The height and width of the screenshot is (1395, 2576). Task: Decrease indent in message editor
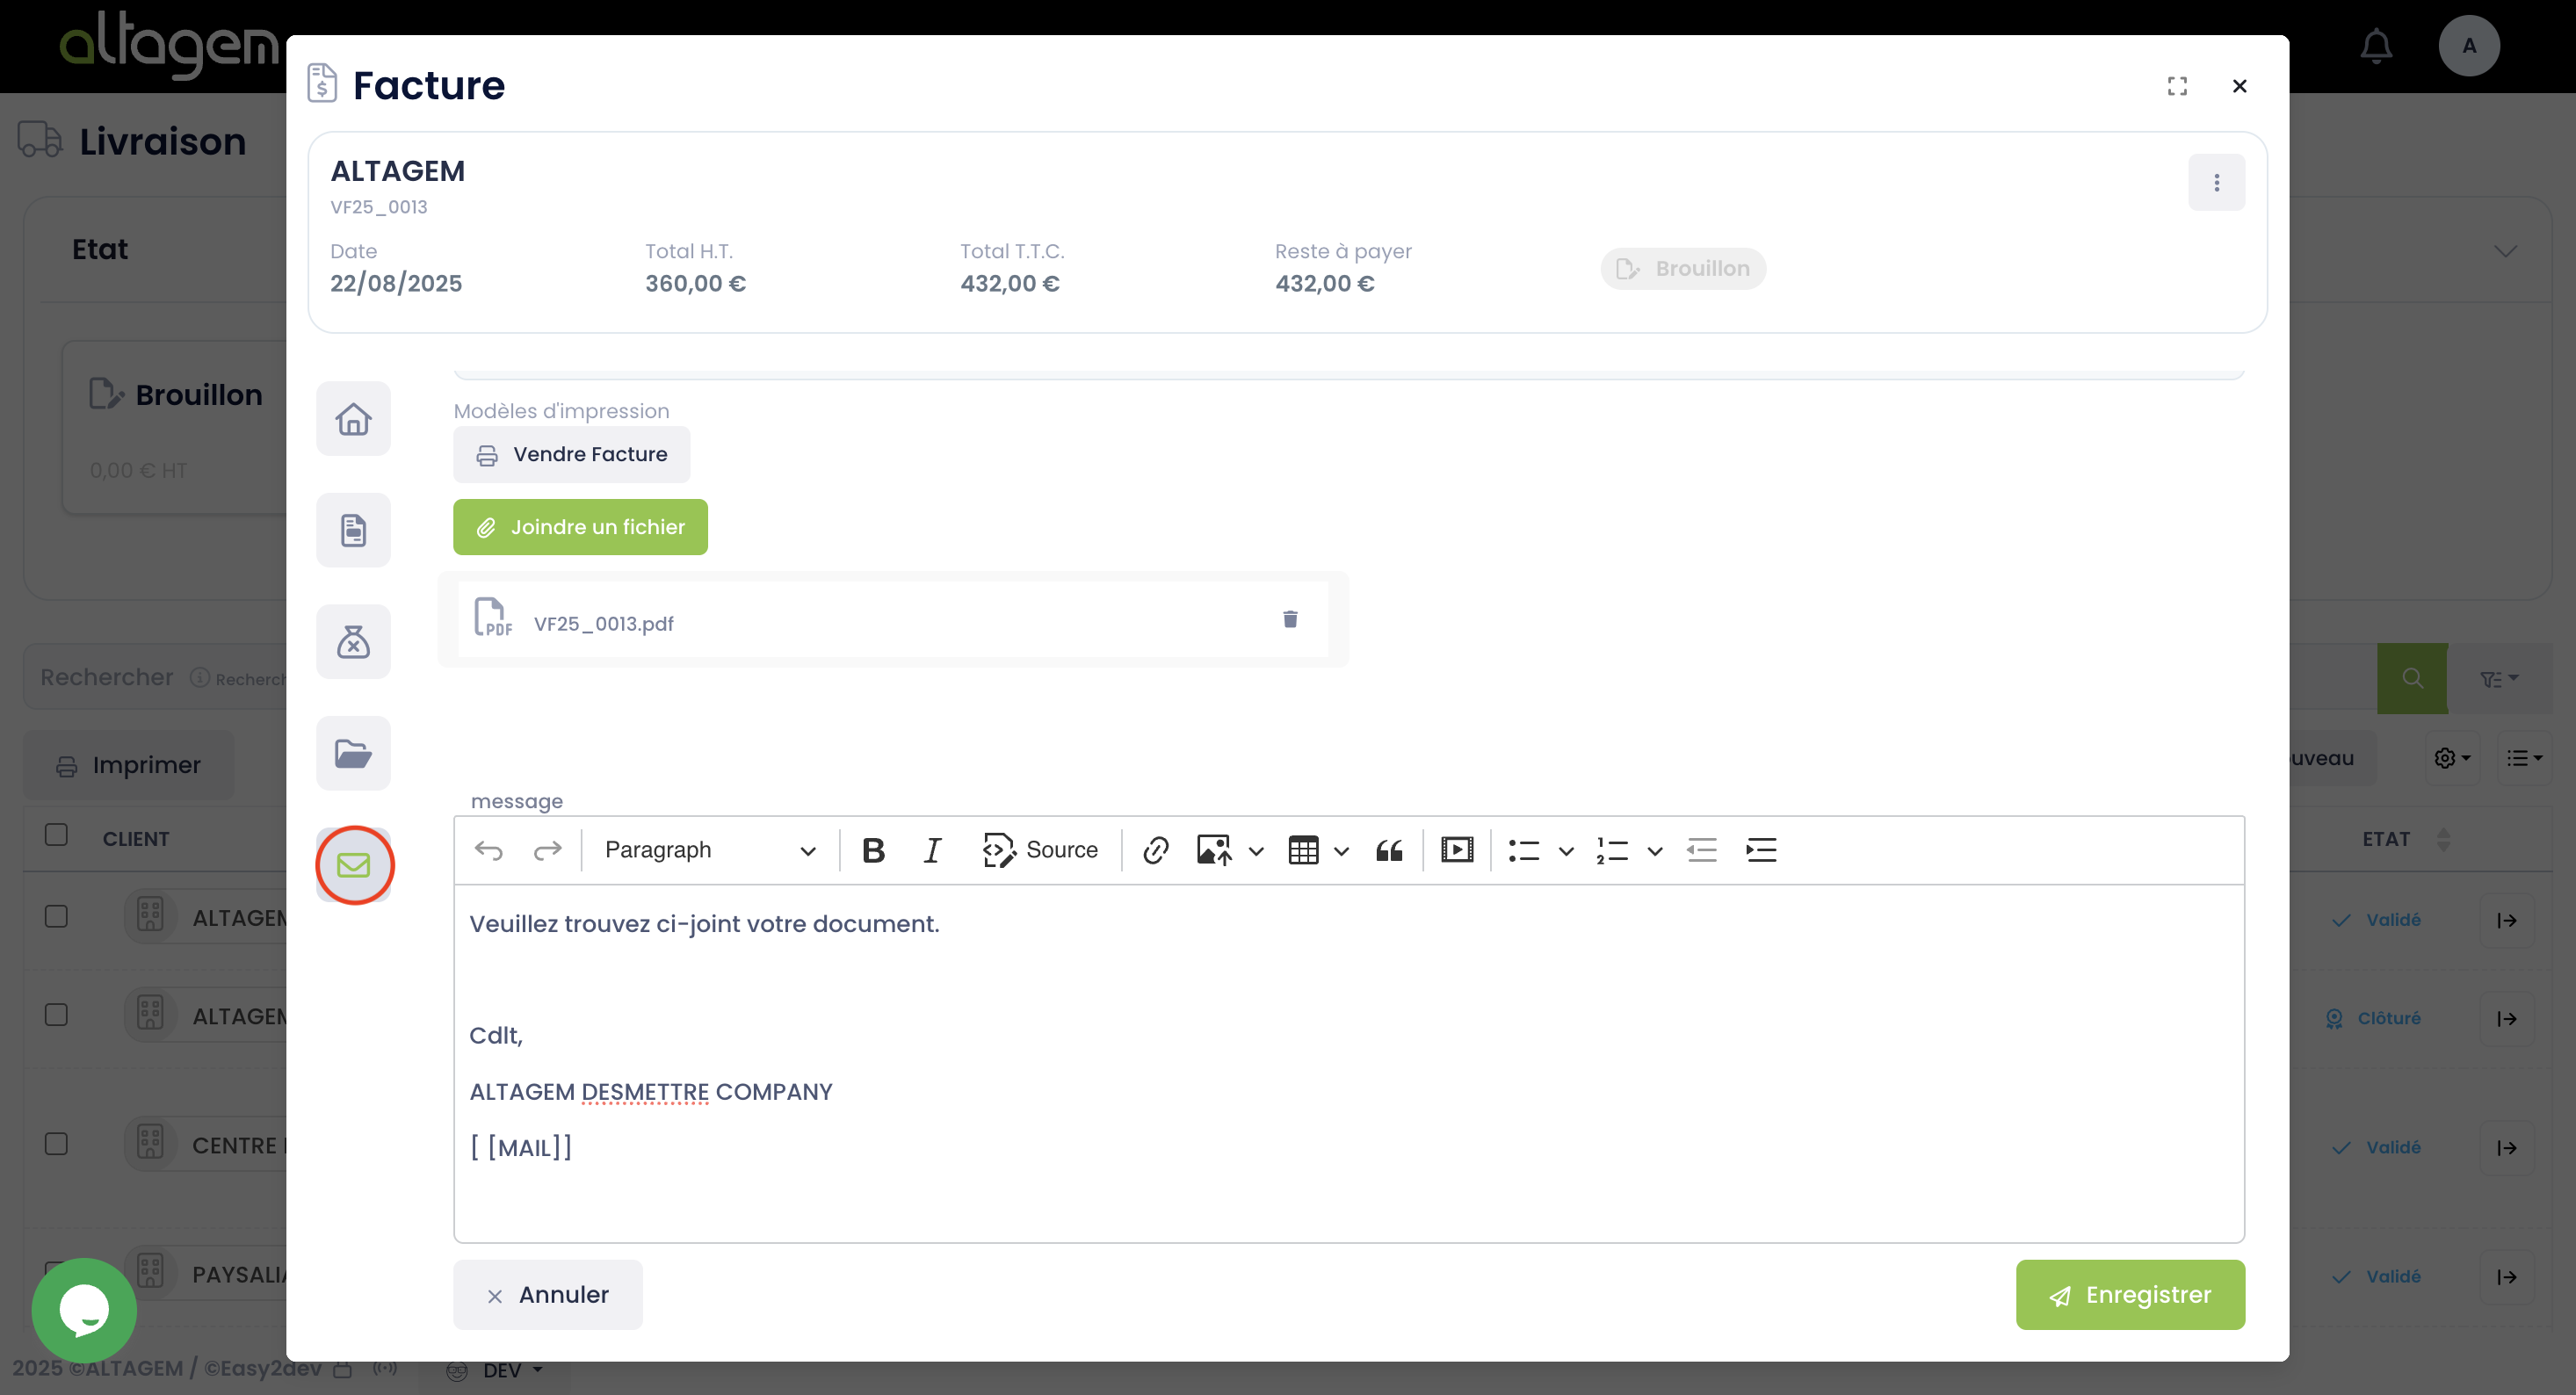[x=1702, y=850]
